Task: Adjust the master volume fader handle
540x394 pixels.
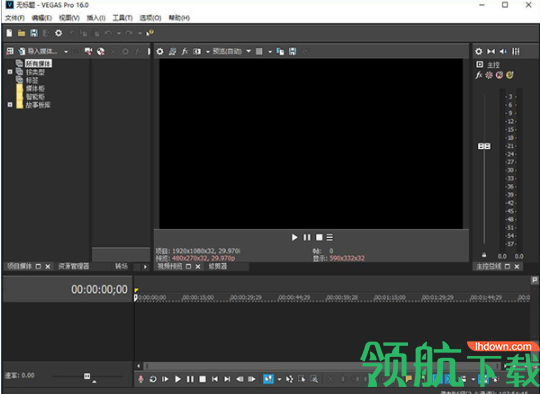Action: pyautogui.click(x=484, y=146)
